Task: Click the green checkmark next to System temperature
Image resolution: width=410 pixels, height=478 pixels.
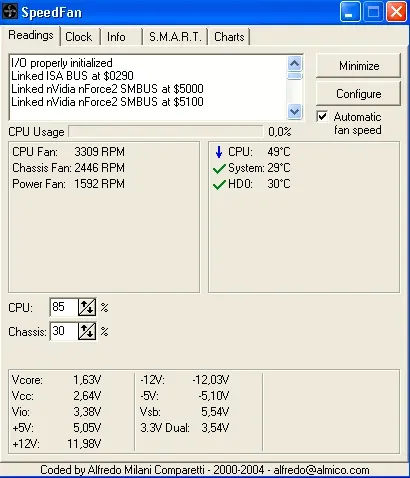Action: click(x=219, y=169)
